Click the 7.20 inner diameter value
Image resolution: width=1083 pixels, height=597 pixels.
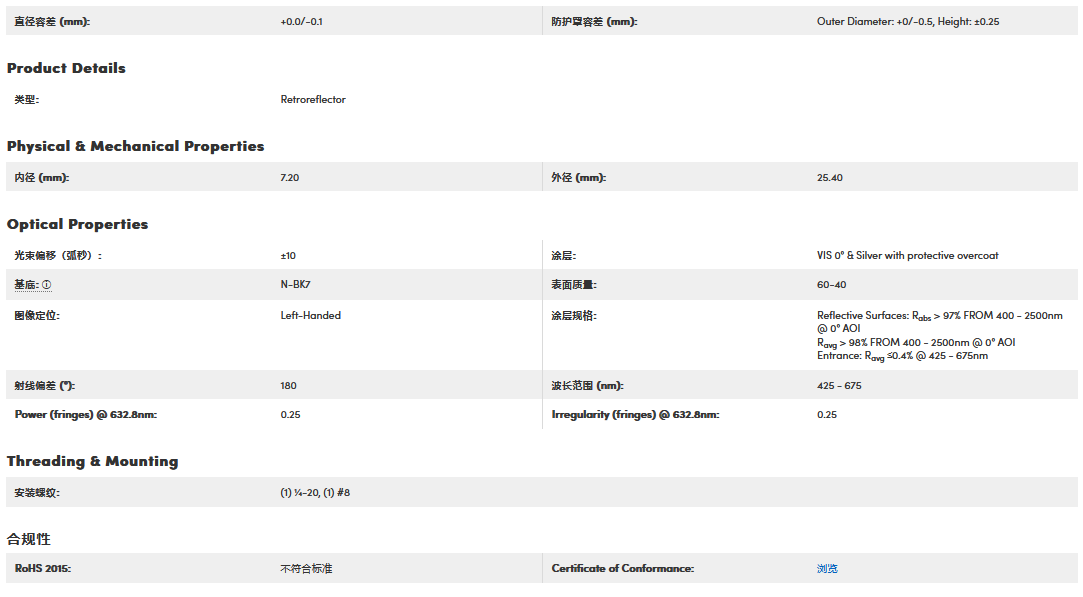290,178
